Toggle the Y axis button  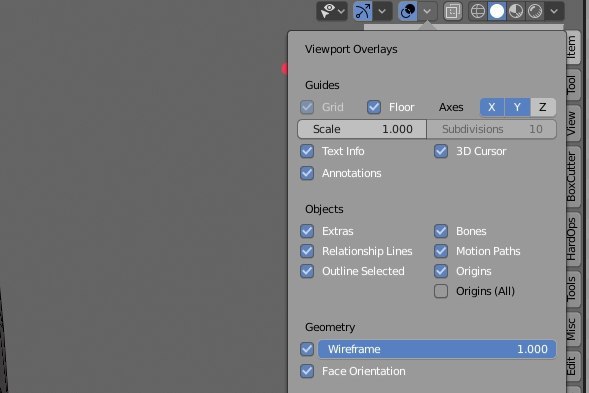tap(518, 107)
